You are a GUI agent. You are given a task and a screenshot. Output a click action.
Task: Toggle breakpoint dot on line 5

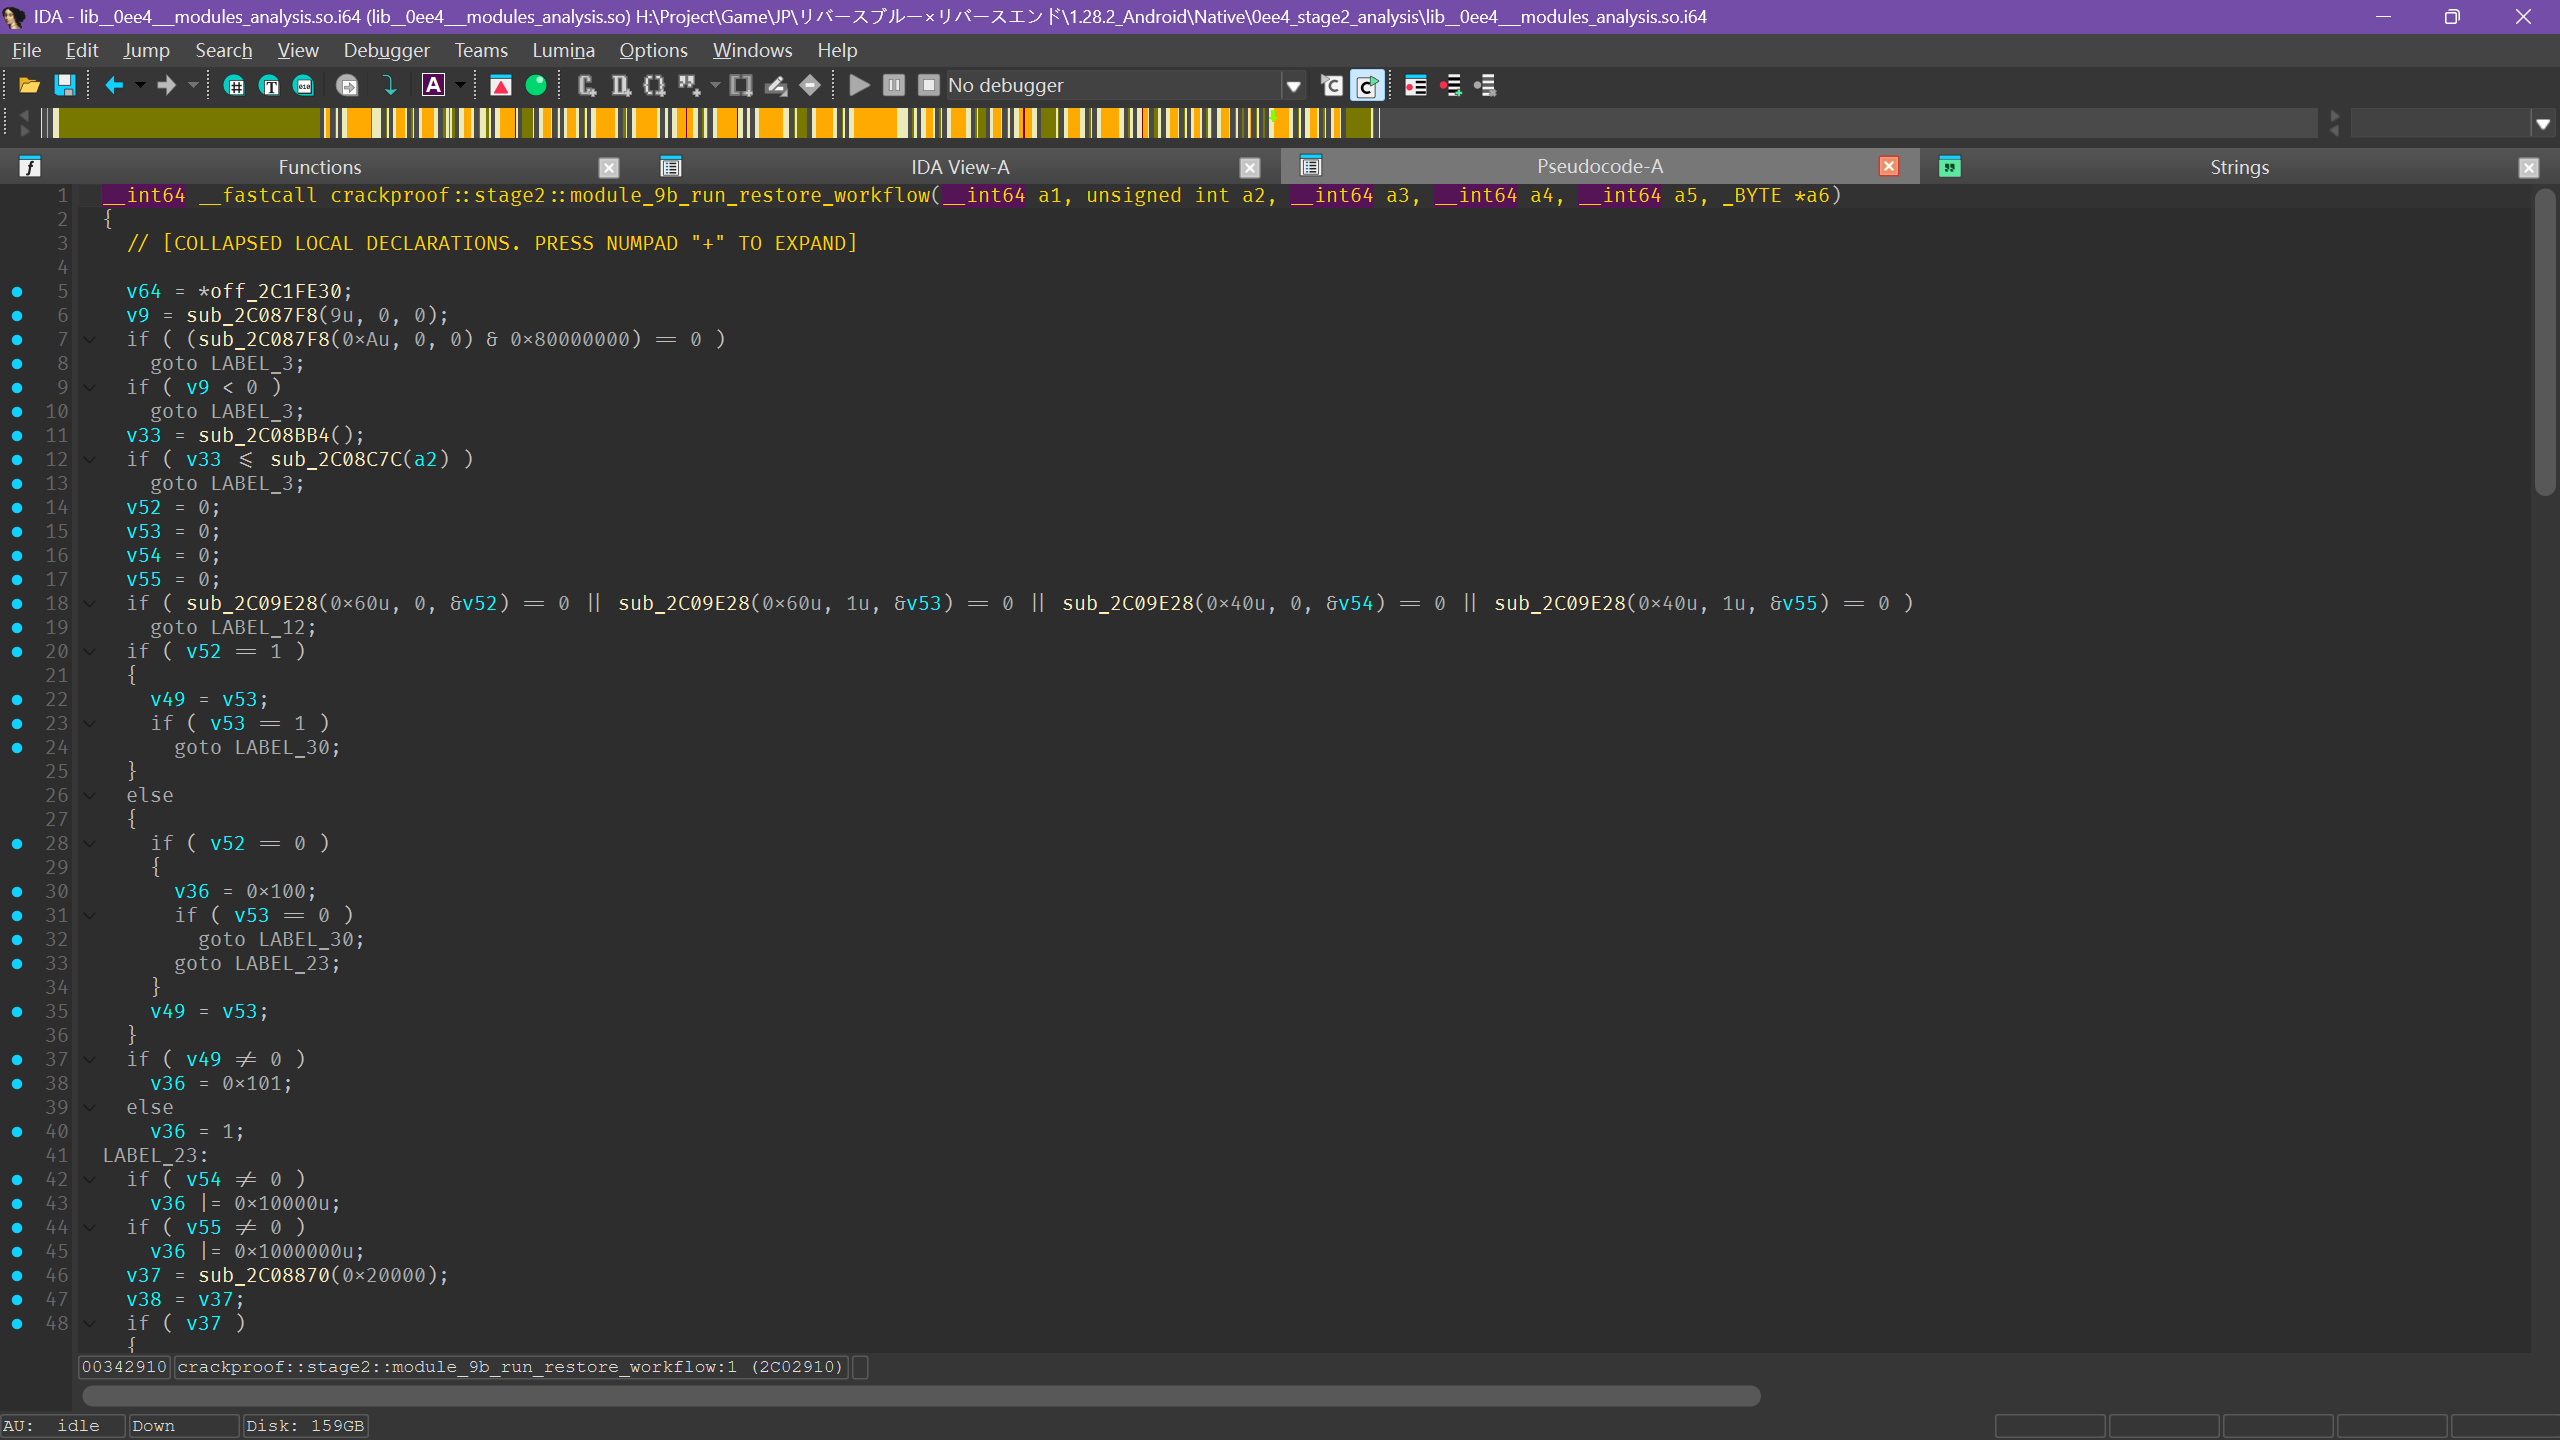click(17, 292)
